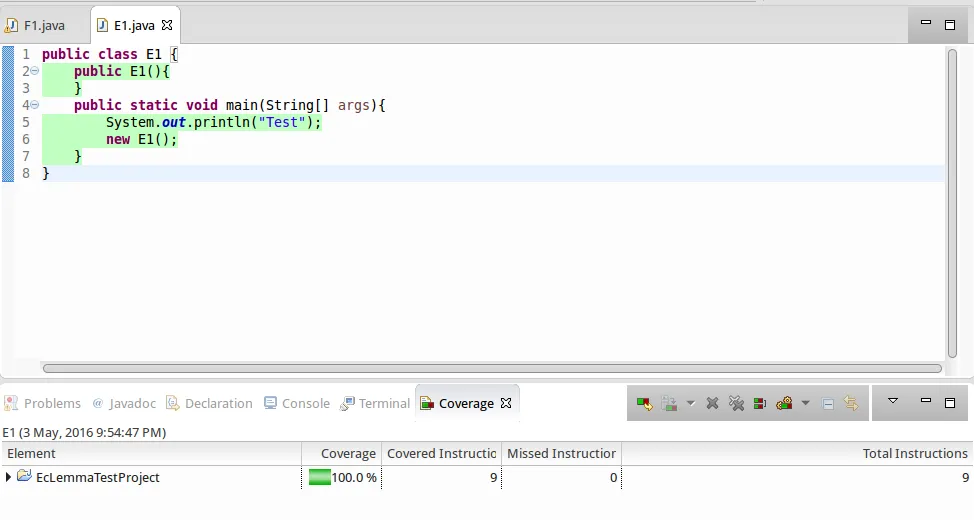Screen dimensions: 974x520
Task: Click Select Session gear icon
Action: click(x=784, y=404)
